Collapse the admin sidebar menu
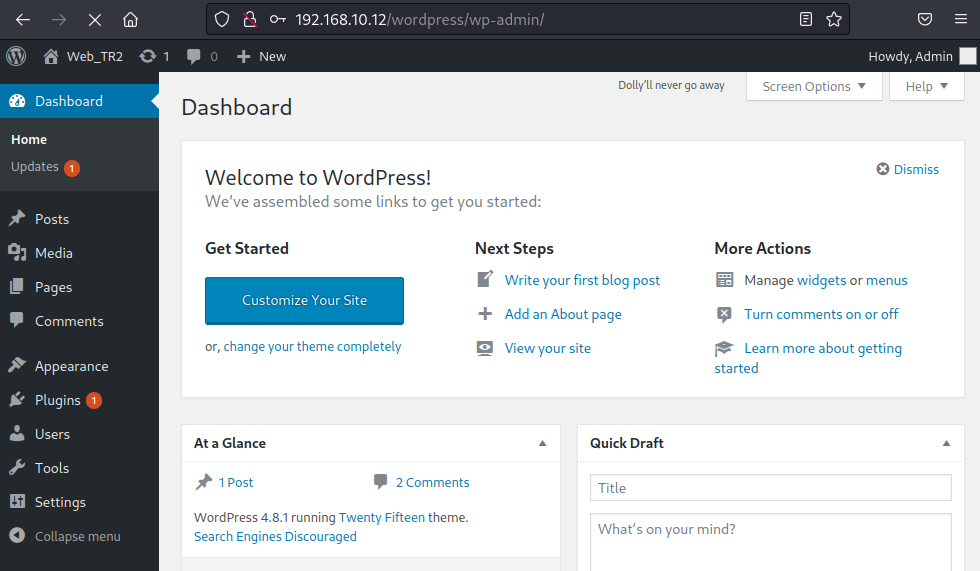This screenshot has width=980, height=571. 66,536
